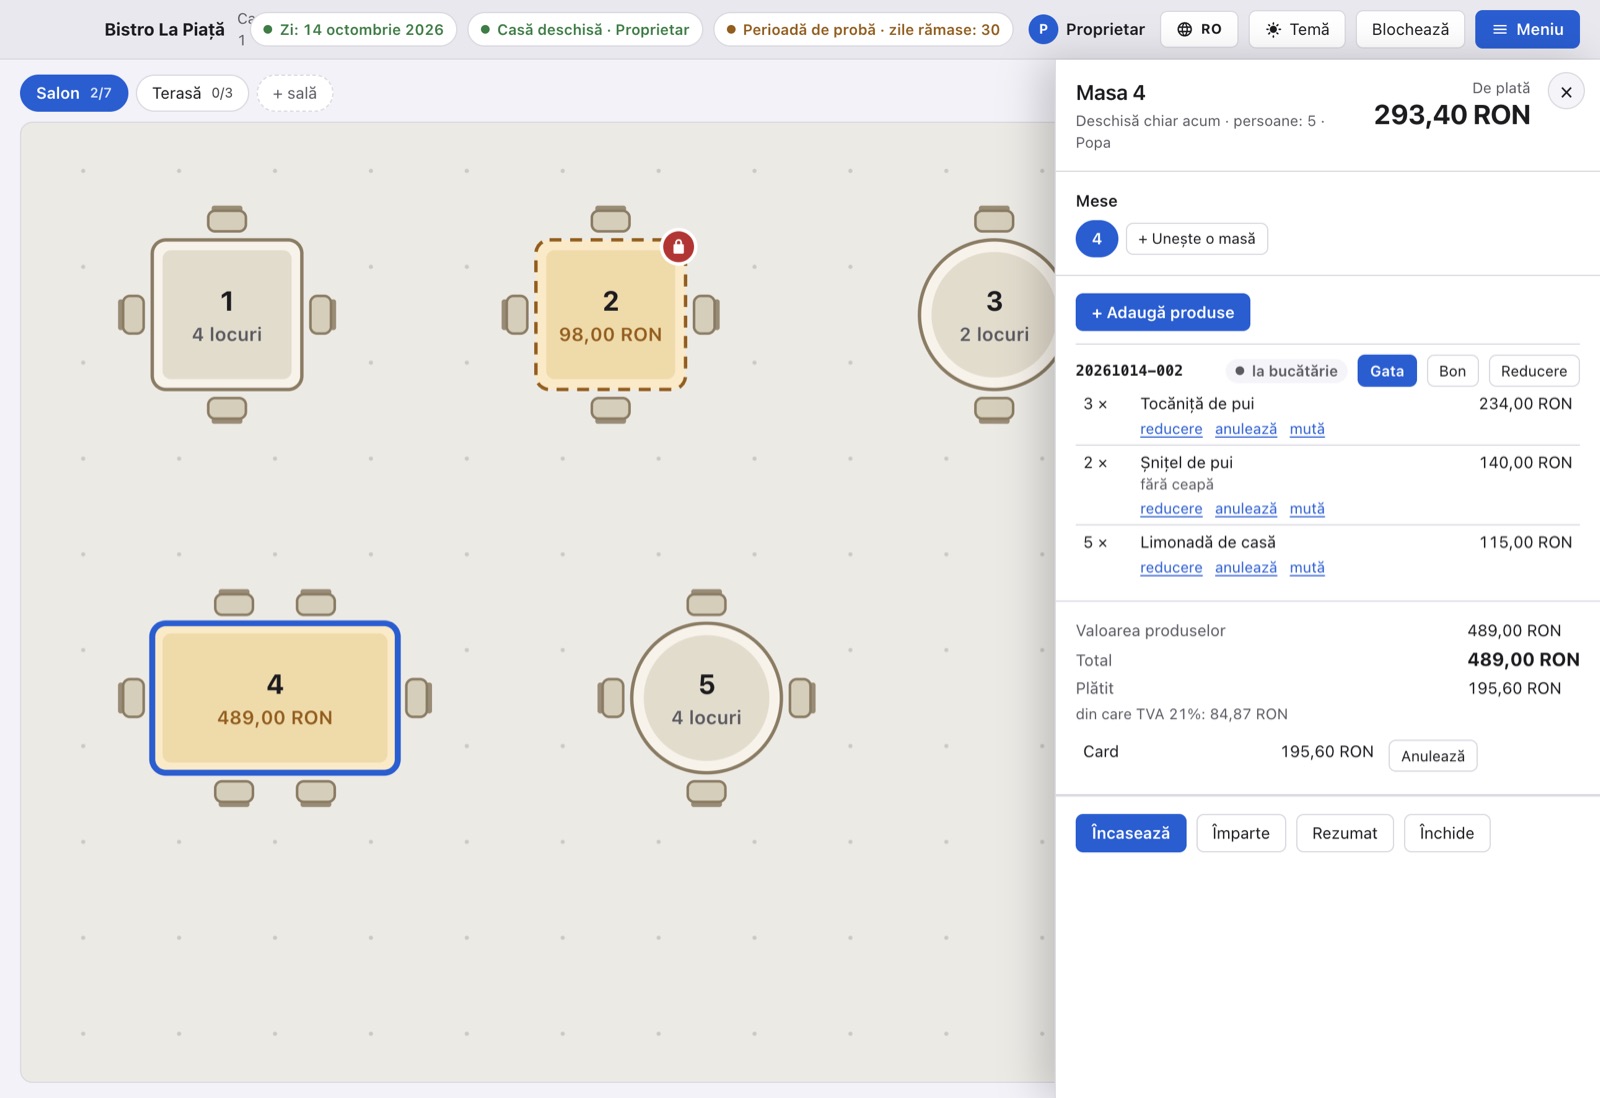The height and width of the screenshot is (1098, 1600).
Task: Click mută link for Limonadă de casă
Action: point(1307,568)
